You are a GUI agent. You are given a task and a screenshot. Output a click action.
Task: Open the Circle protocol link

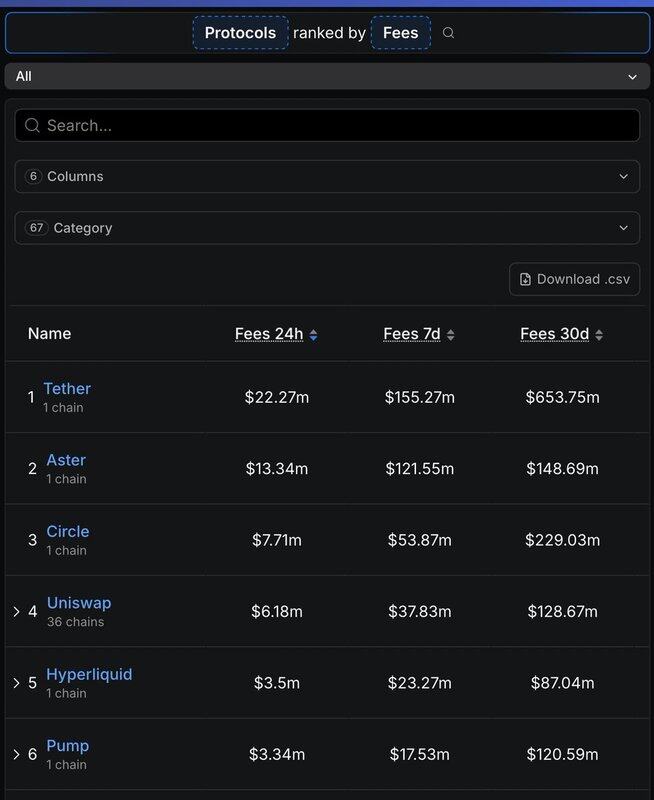(67, 531)
